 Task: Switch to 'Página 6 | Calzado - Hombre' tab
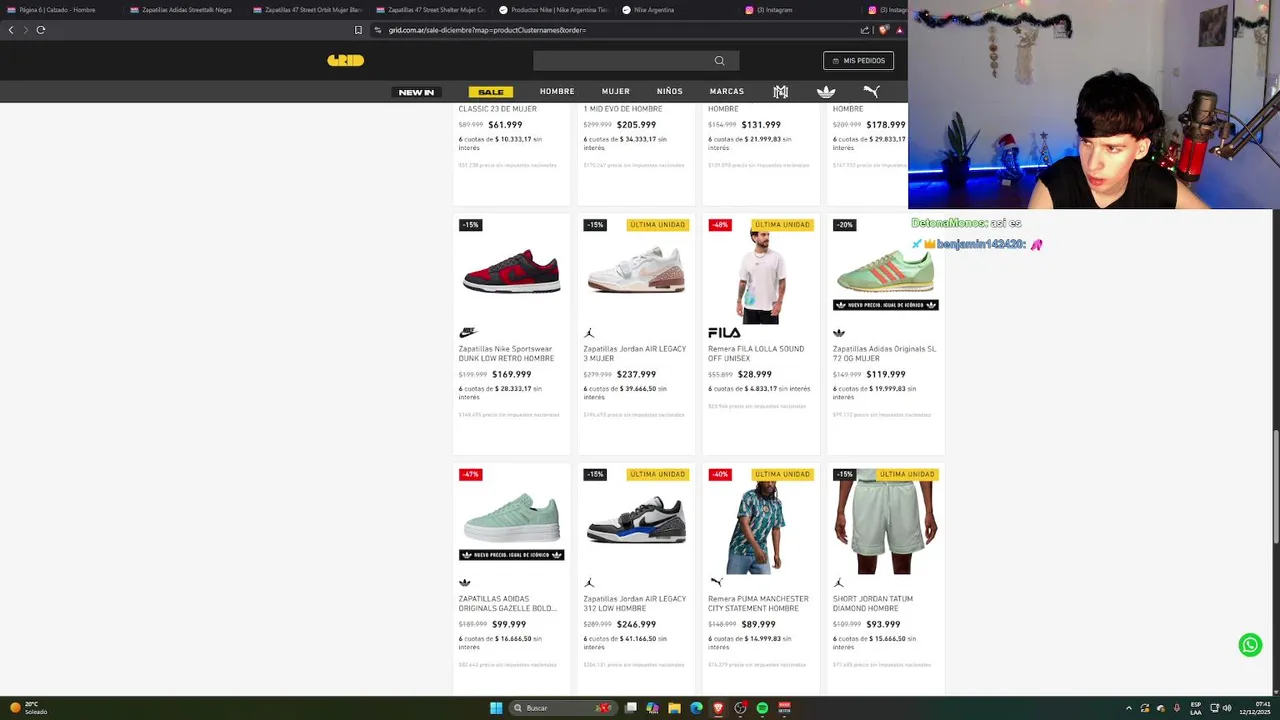pyautogui.click(x=58, y=10)
